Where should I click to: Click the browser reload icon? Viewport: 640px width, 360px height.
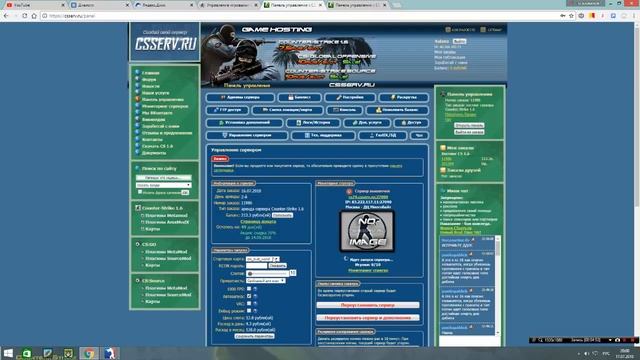click(24, 16)
